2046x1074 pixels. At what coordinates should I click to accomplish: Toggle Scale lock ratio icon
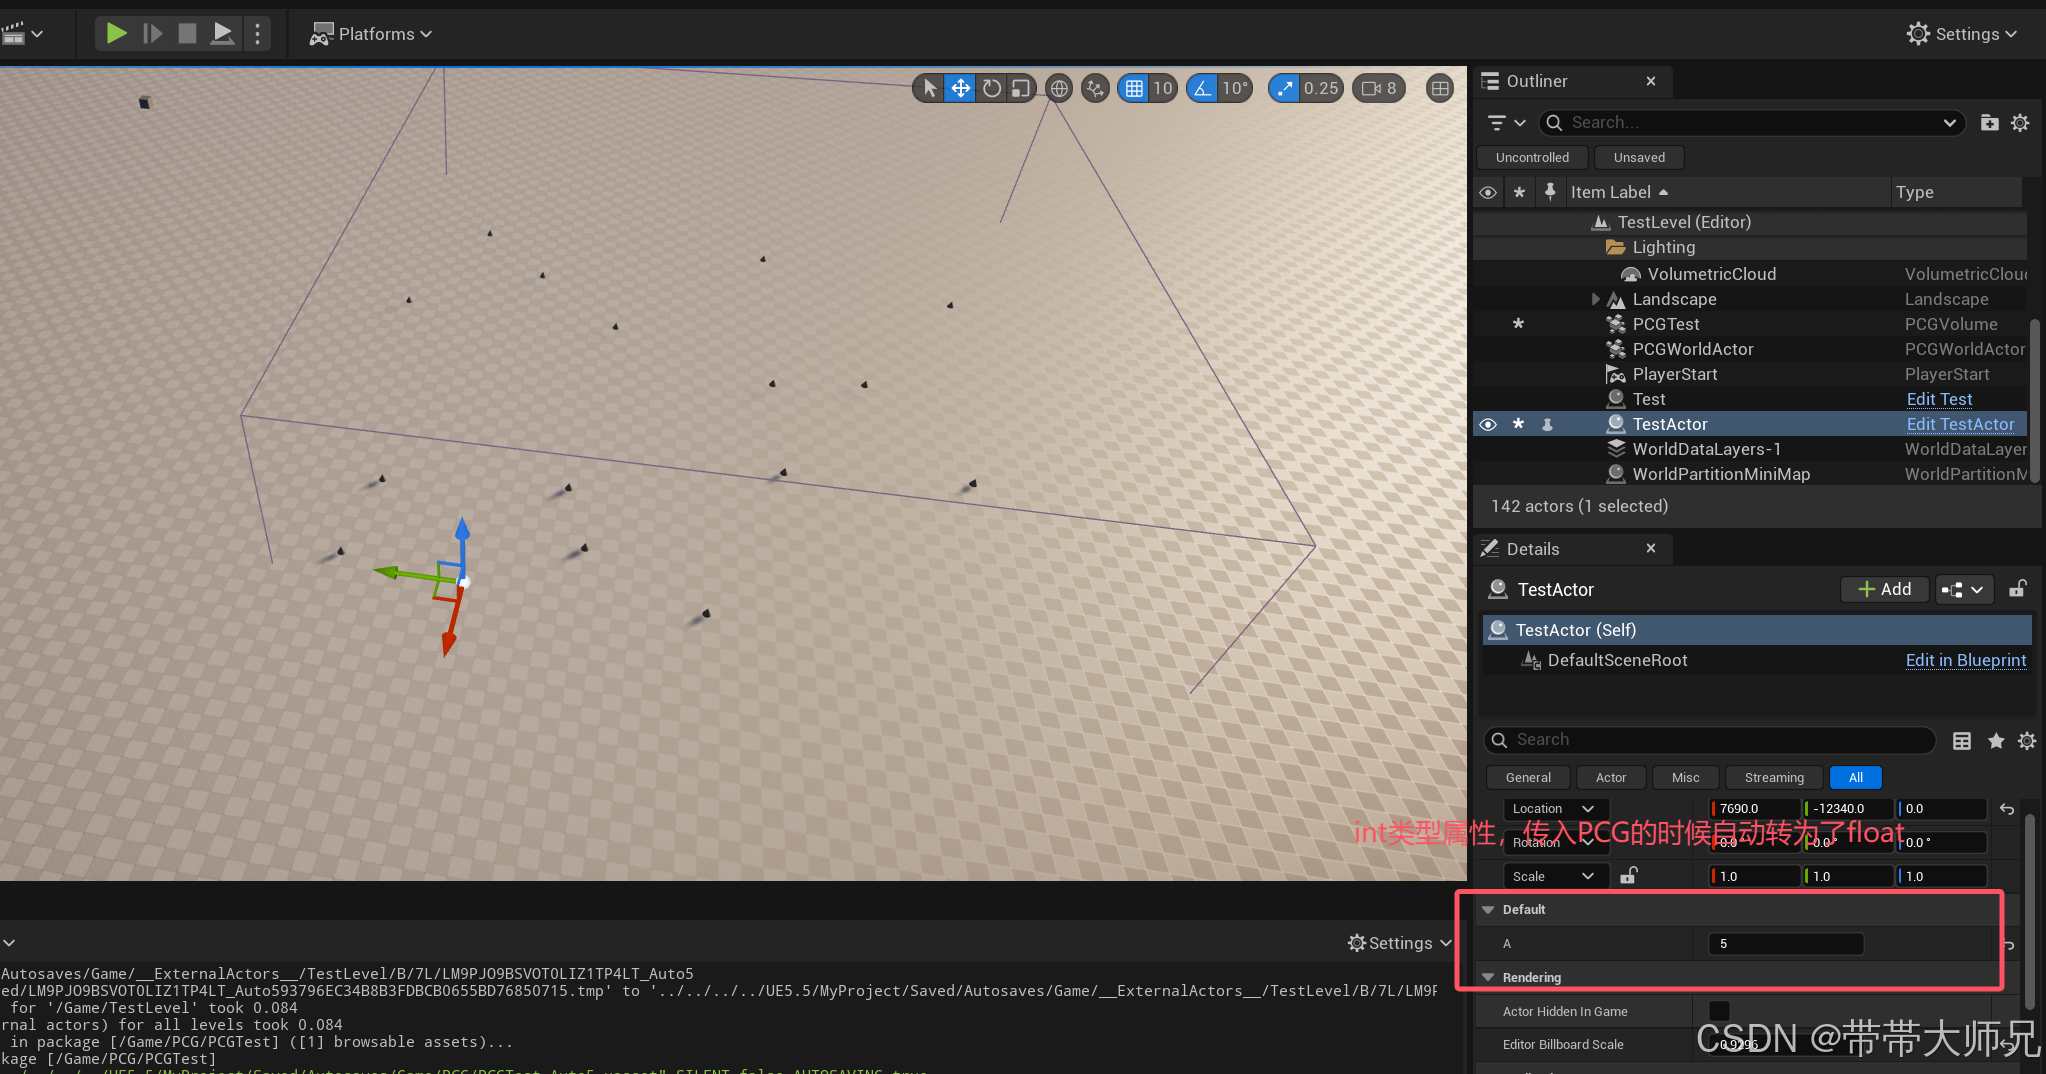pos(1629,876)
